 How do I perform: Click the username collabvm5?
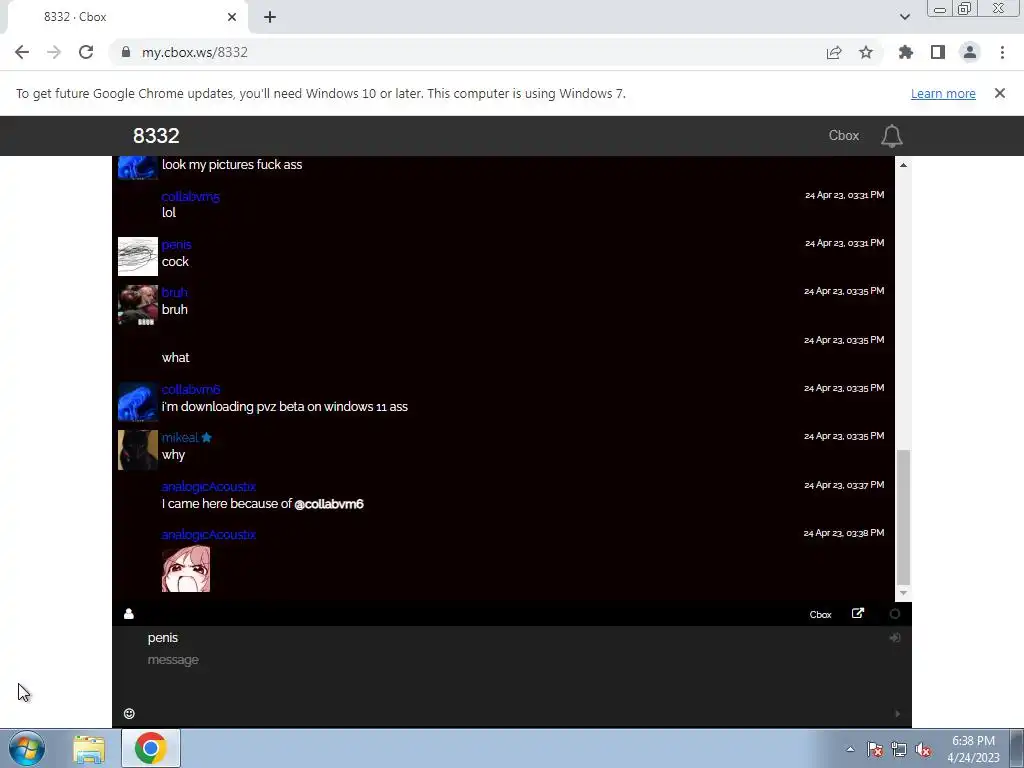click(191, 197)
